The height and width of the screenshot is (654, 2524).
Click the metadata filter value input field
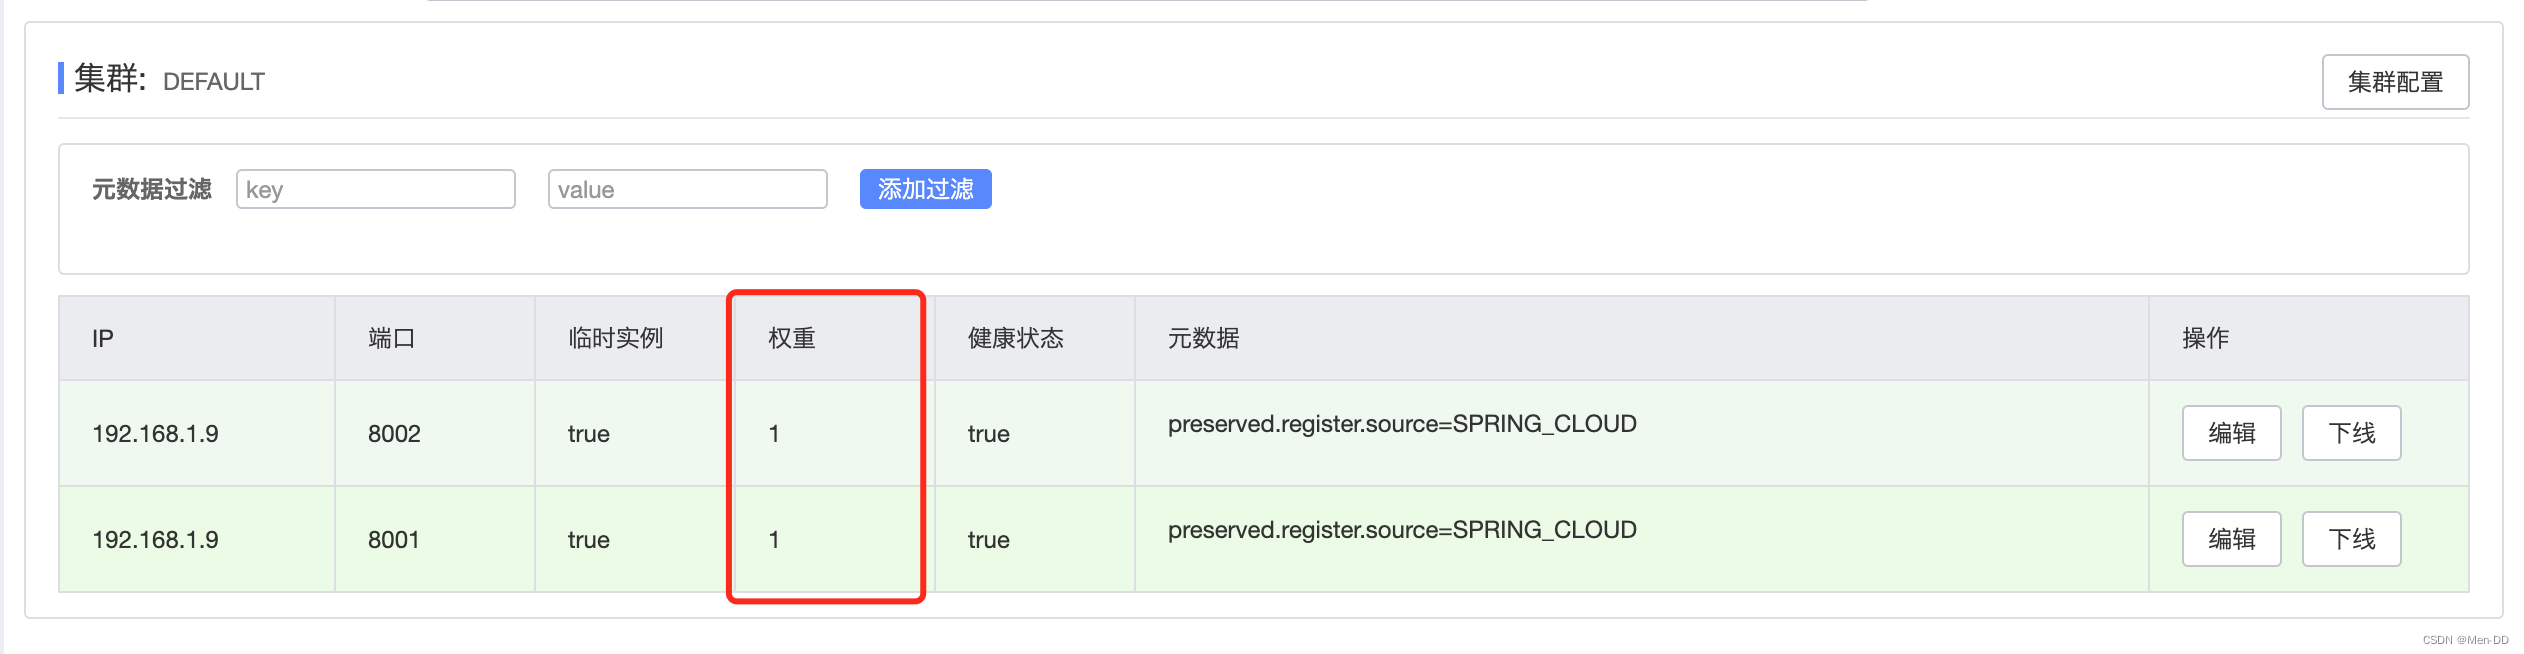(x=686, y=189)
